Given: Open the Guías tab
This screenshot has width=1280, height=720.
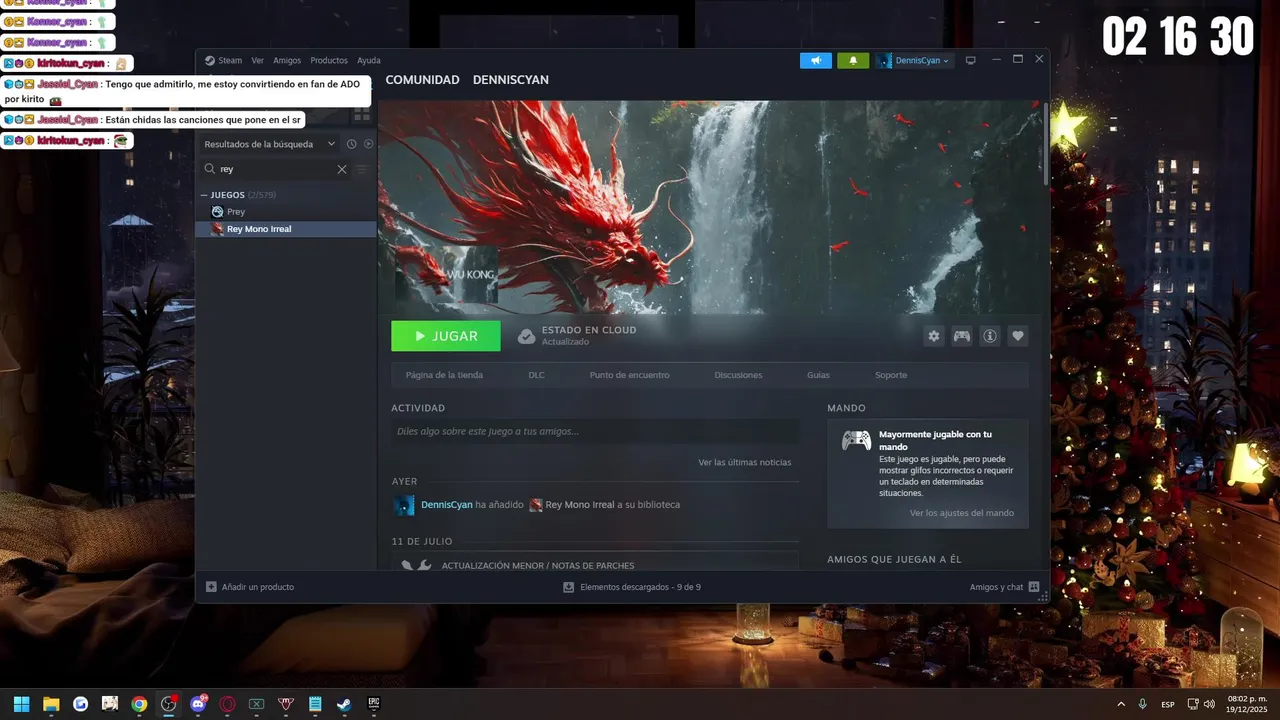Looking at the screenshot, I should (x=818, y=375).
